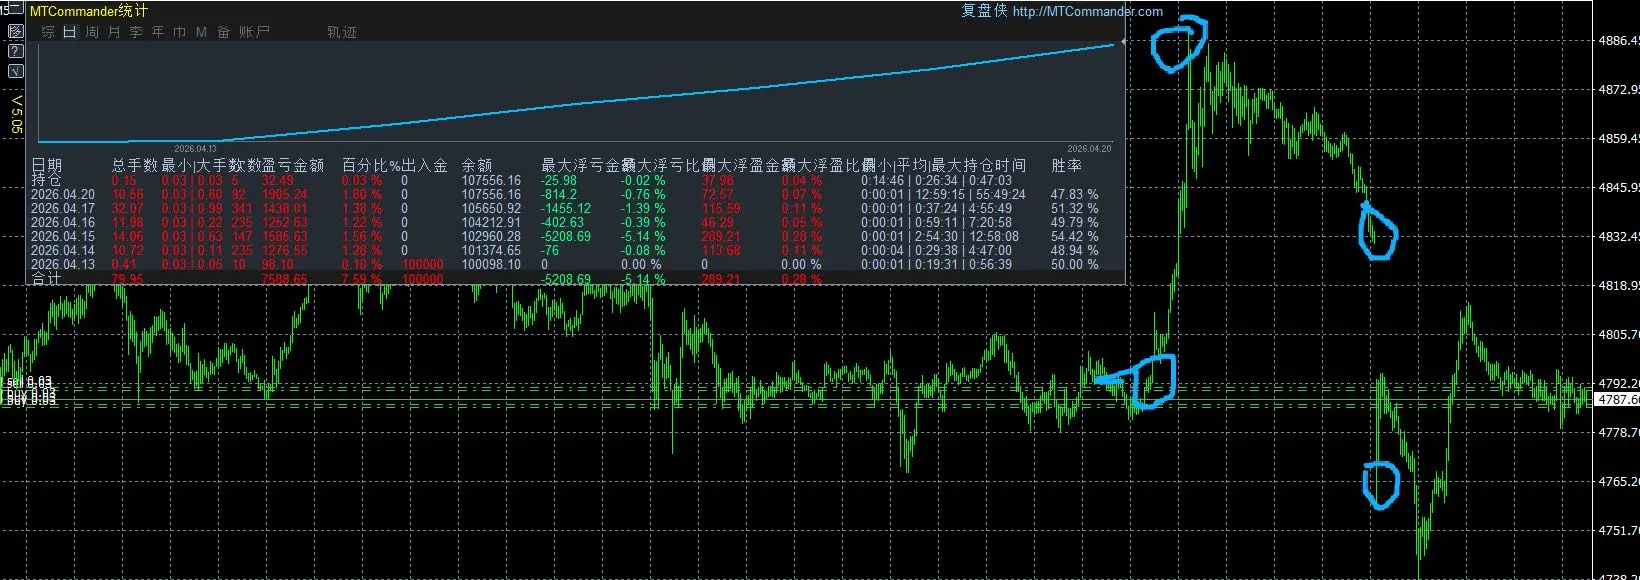
Task: Click the floating loss value -402.63
Action: point(563,223)
